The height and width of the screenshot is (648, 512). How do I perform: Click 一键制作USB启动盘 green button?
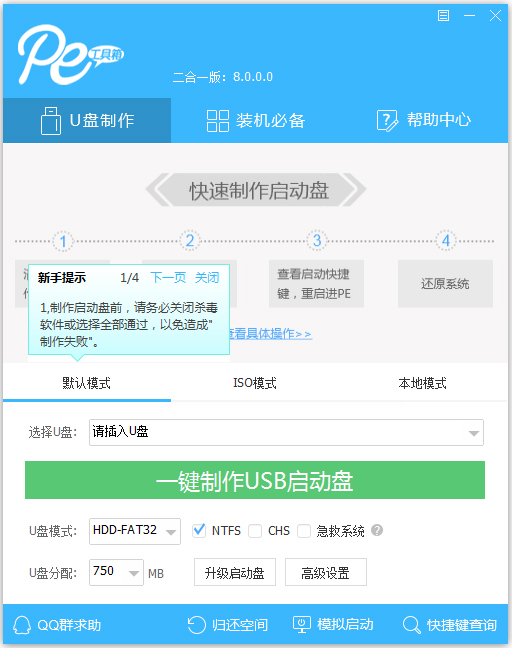(x=255, y=481)
